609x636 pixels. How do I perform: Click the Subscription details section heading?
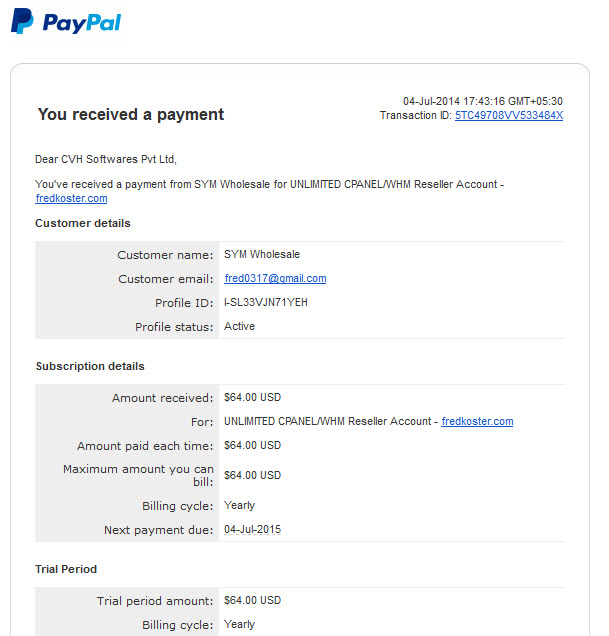(90, 366)
